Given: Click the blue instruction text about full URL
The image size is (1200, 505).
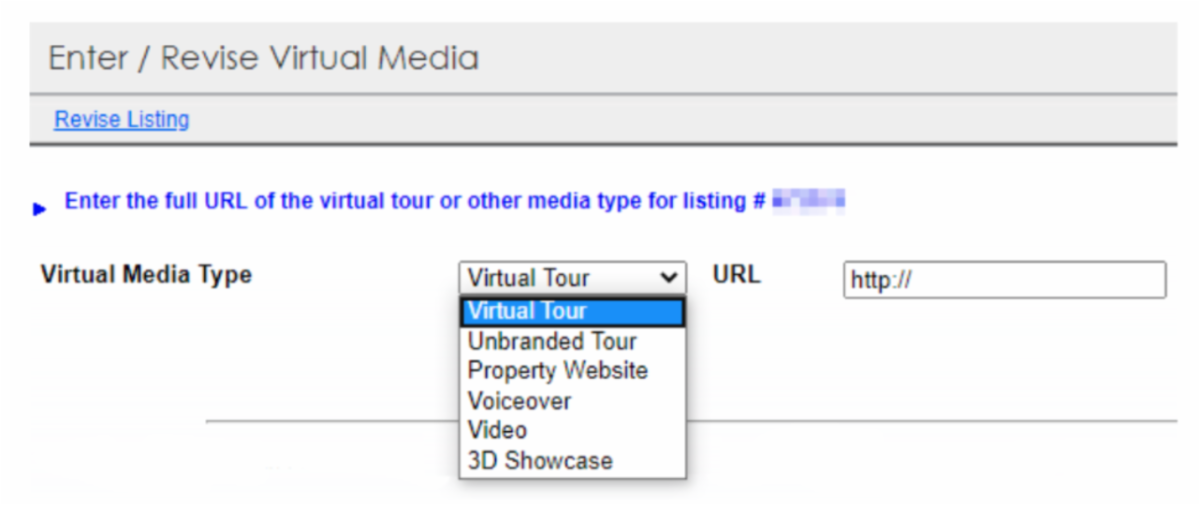Looking at the screenshot, I should click(408, 201).
